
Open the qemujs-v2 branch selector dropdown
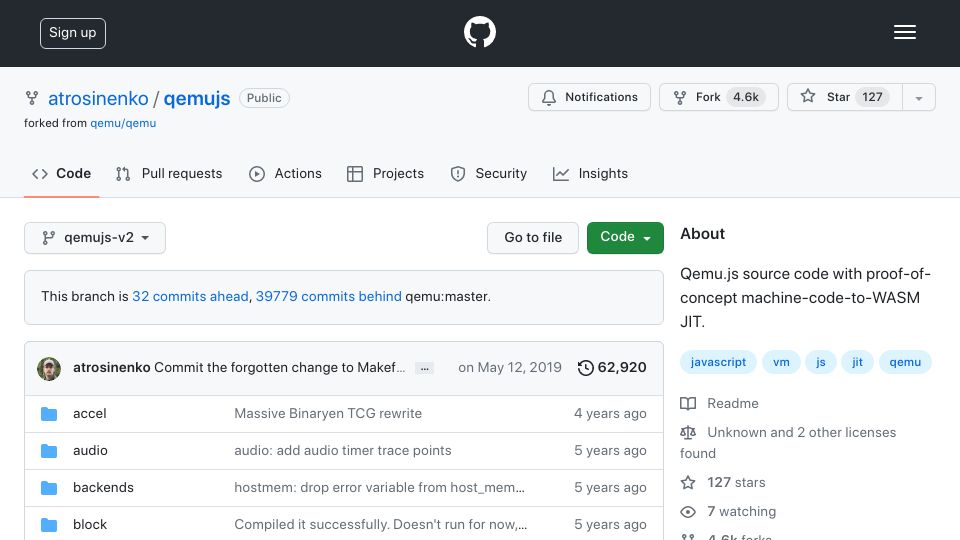[x=95, y=238]
